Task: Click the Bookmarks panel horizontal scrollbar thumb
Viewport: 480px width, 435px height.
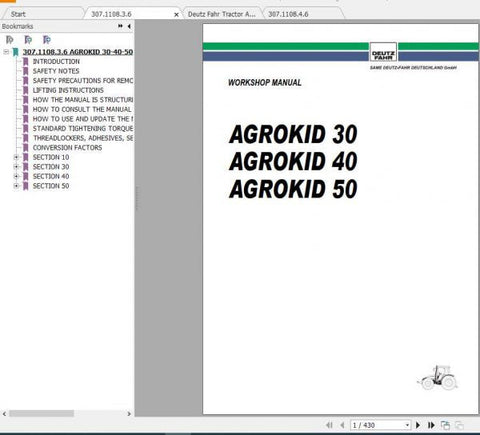Action: 41,414
